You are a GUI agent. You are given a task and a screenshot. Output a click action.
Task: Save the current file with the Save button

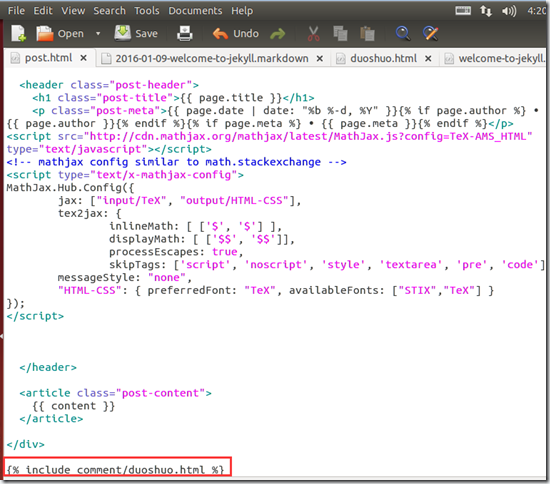point(136,33)
